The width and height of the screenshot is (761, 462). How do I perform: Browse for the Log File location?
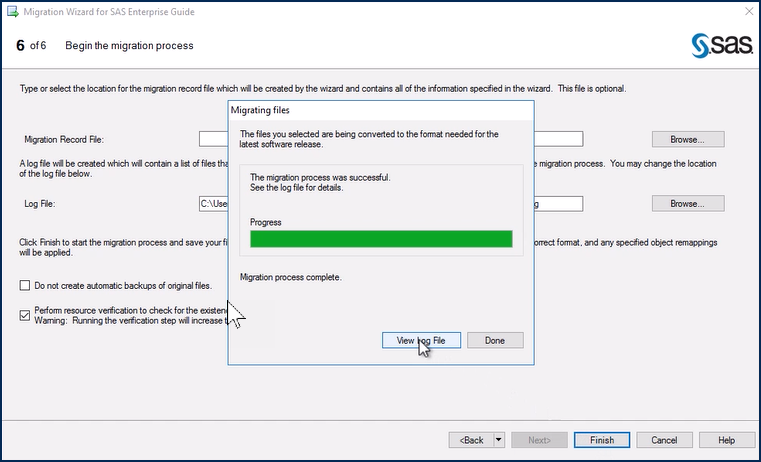point(688,204)
